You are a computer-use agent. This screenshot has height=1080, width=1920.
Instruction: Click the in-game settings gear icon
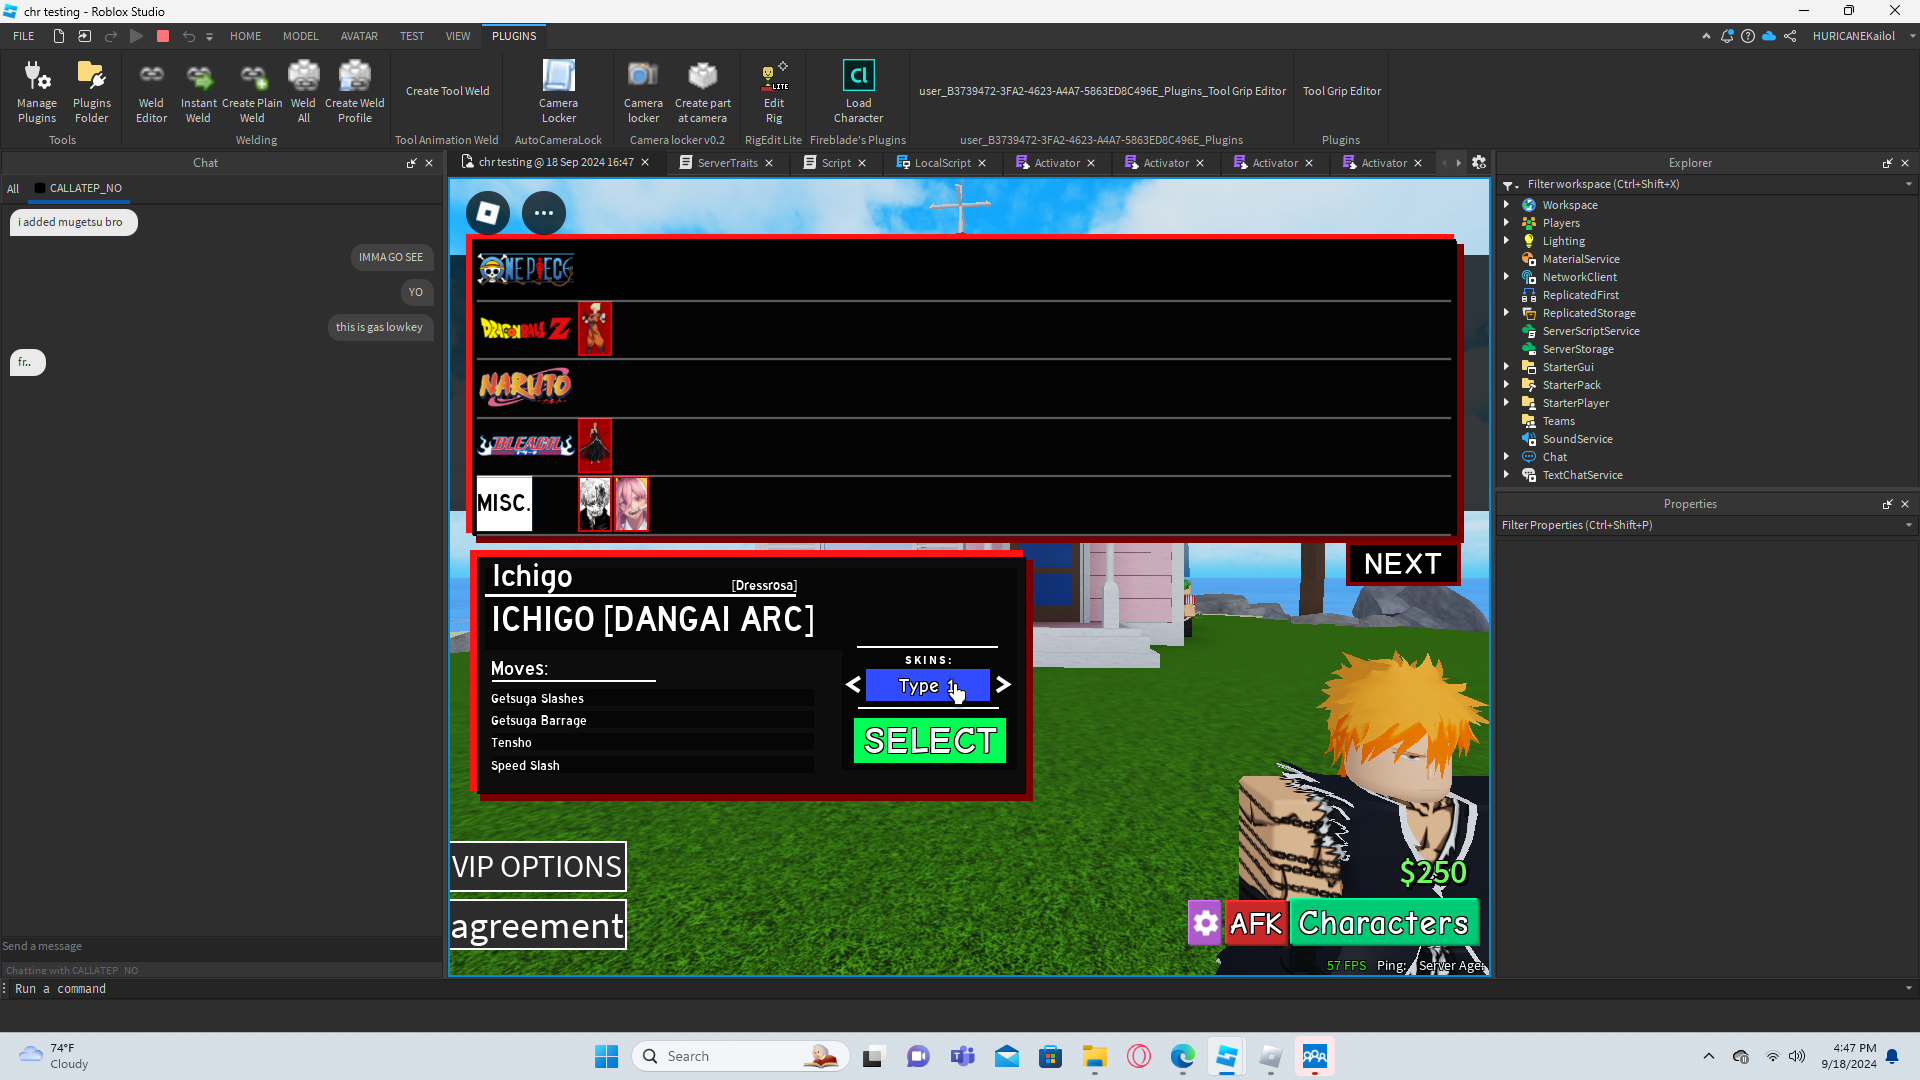pos(1205,923)
